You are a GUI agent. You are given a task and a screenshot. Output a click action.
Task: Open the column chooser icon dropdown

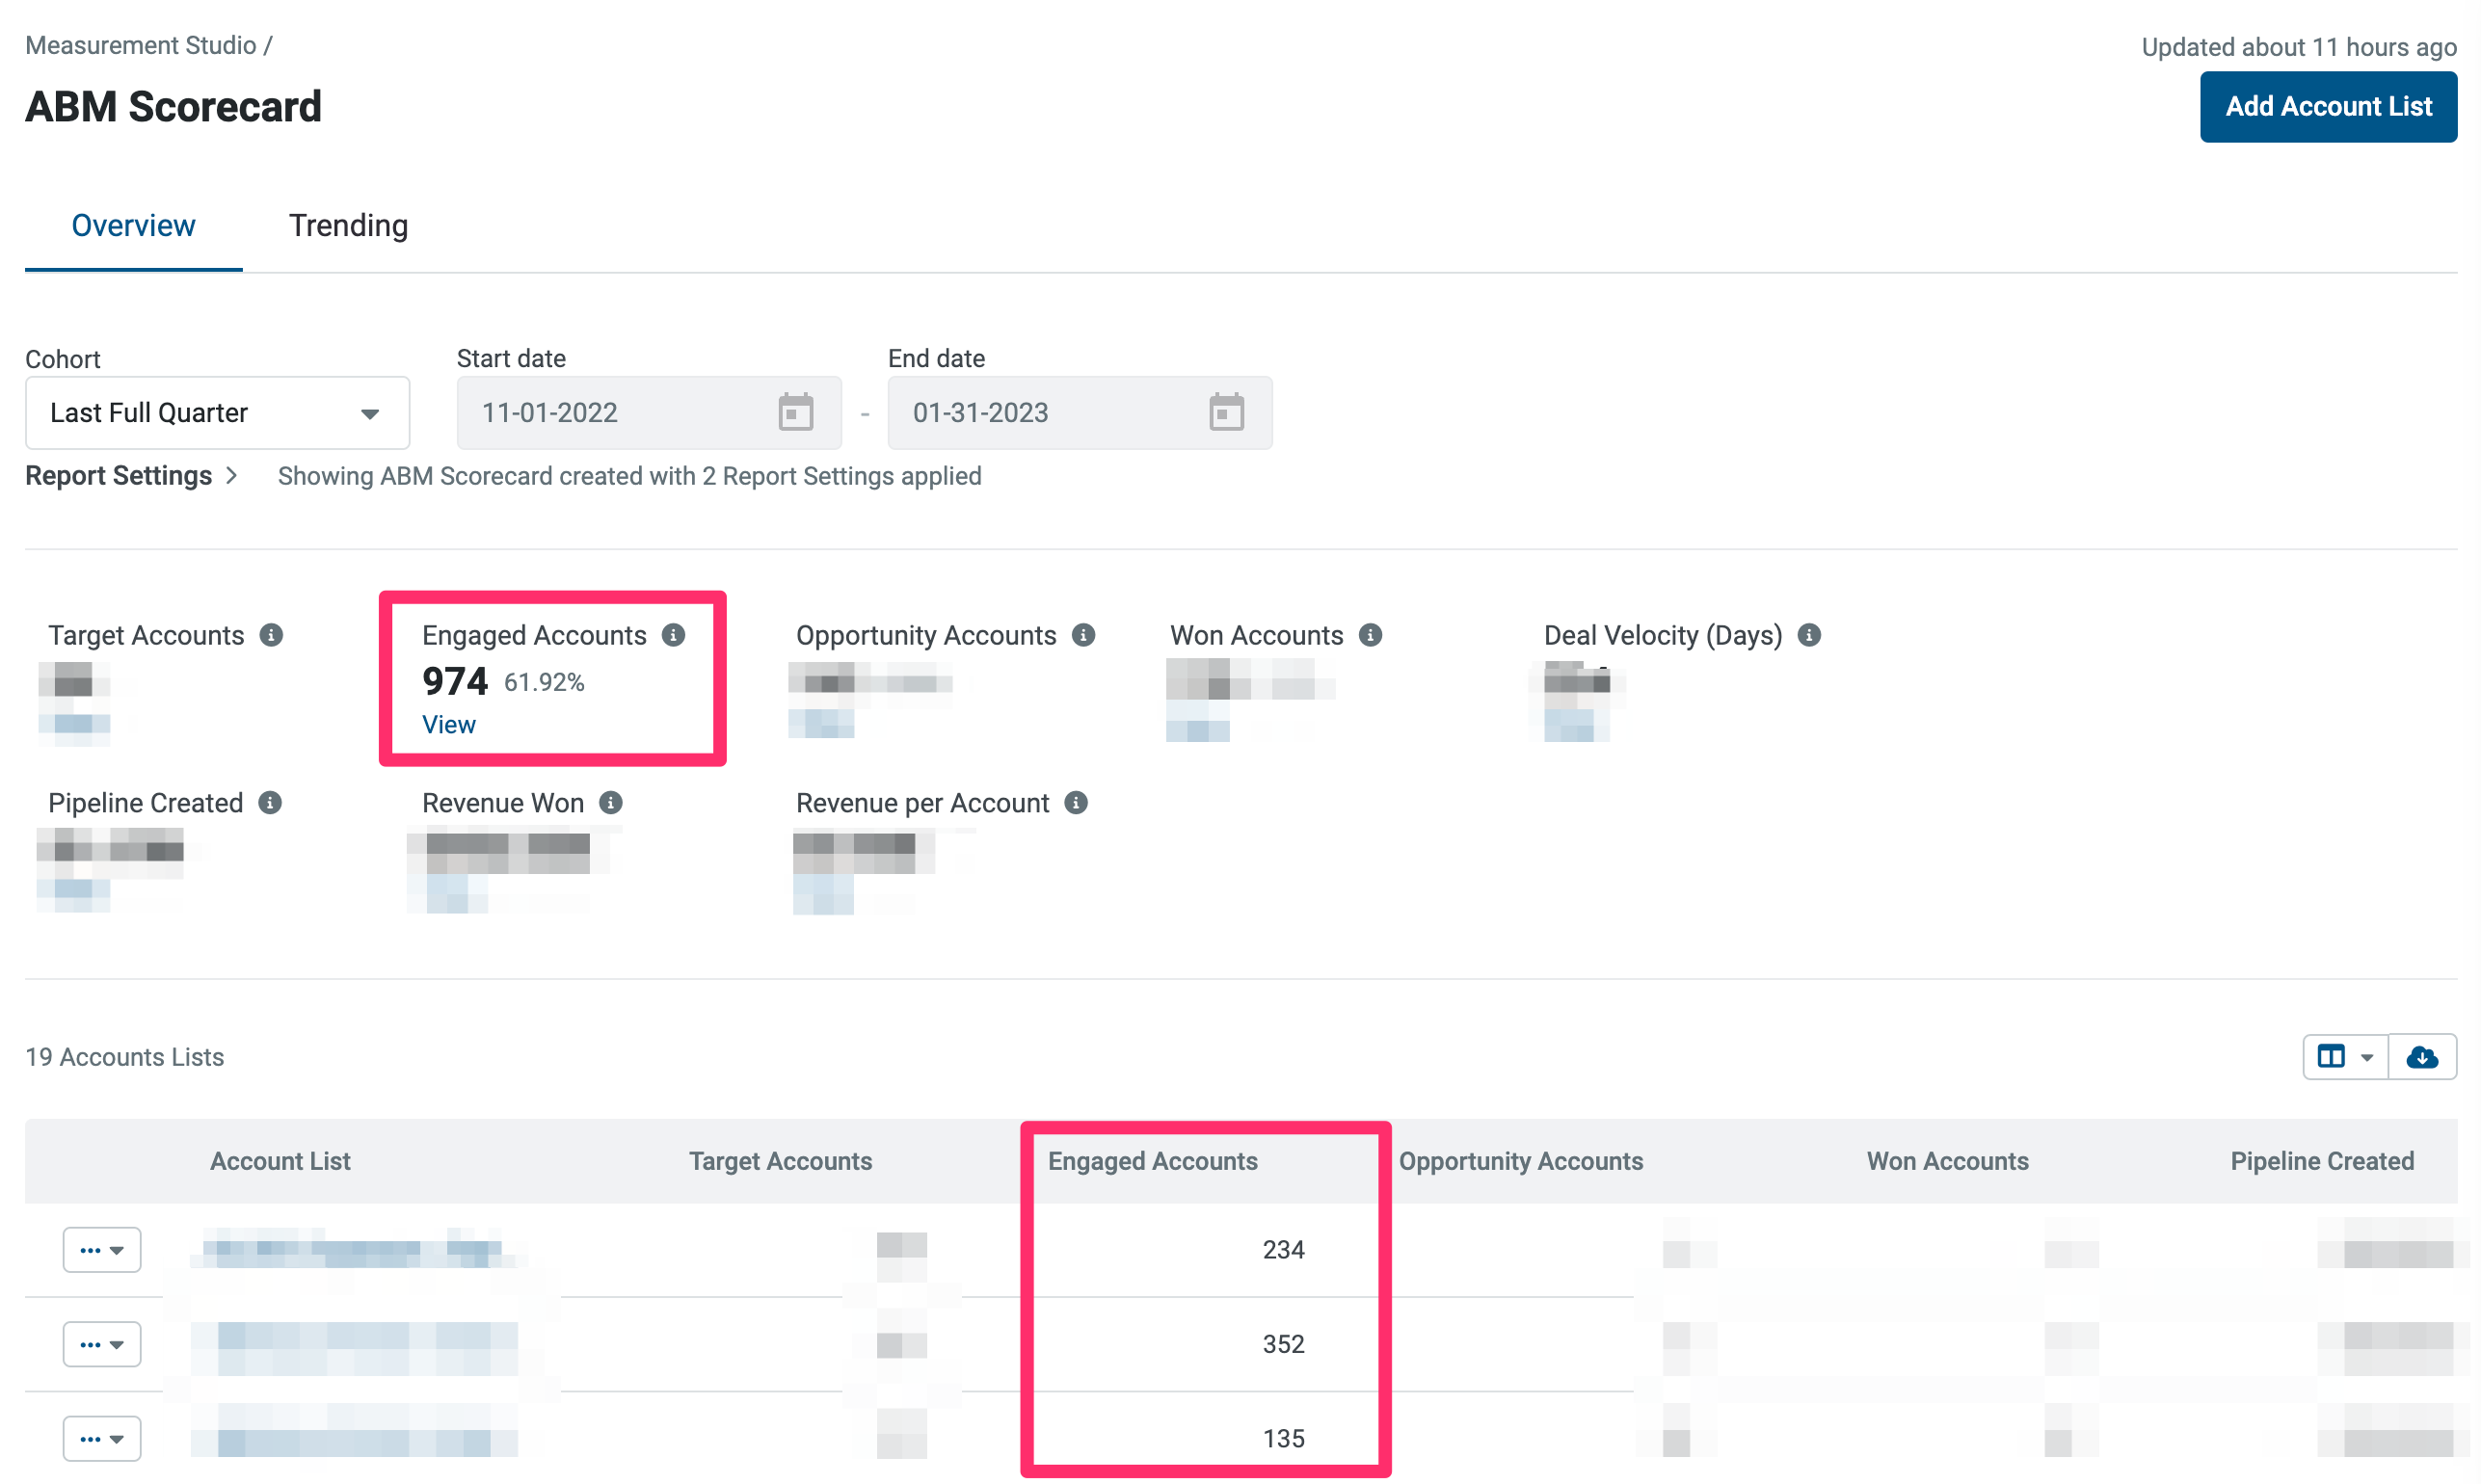coord(2345,1057)
